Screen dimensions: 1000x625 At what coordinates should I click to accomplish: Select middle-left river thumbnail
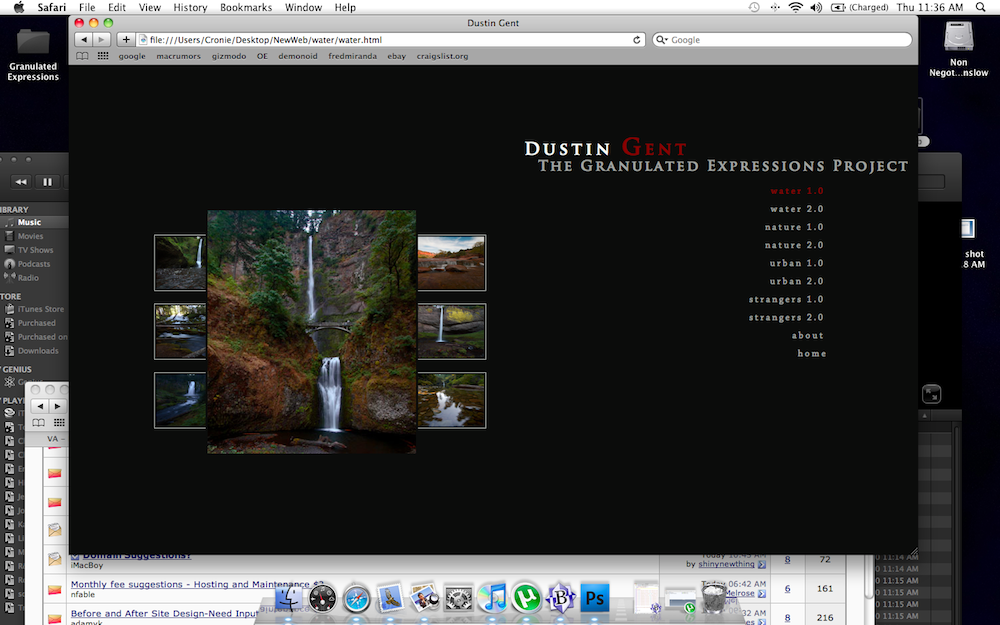pyautogui.click(x=180, y=331)
